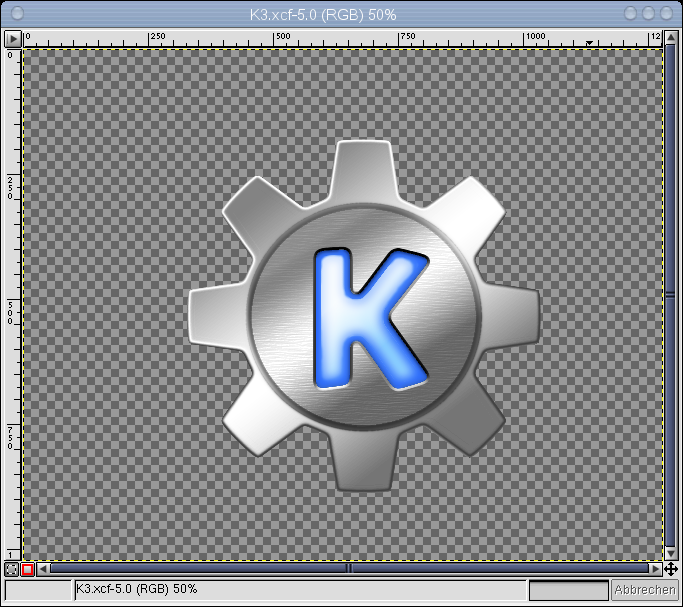This screenshot has width=683, height=607.
Task: Click the horizontal scrollbar thumb
Action: 349,569
